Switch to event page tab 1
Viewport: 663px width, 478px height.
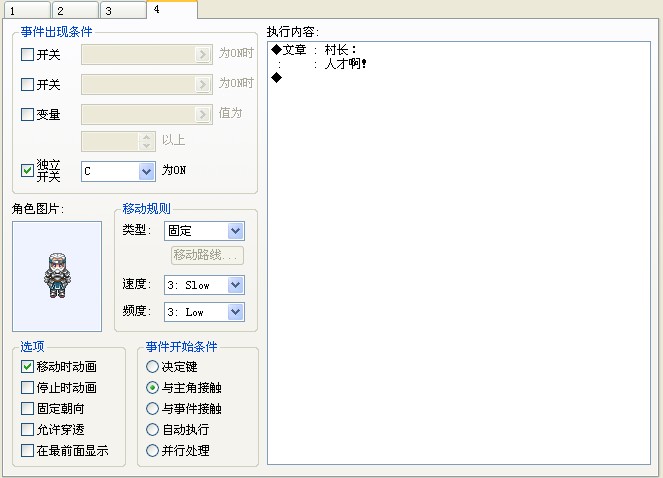[27, 10]
